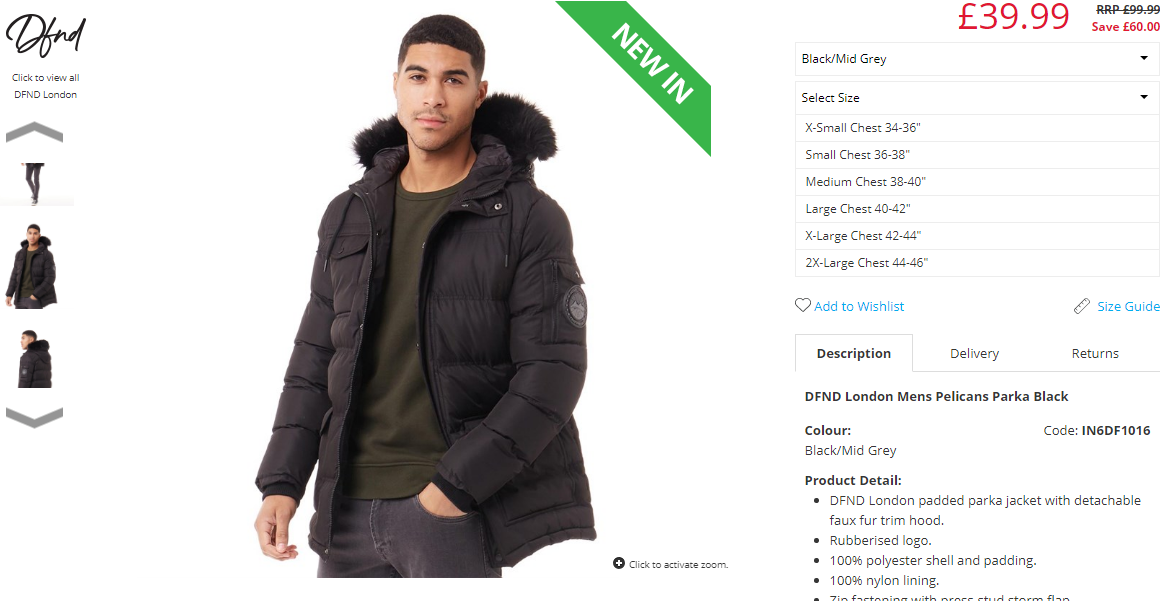Viewport: 1161px width, 601px height.
Task: Click the size guide ruler icon
Action: 1082,306
